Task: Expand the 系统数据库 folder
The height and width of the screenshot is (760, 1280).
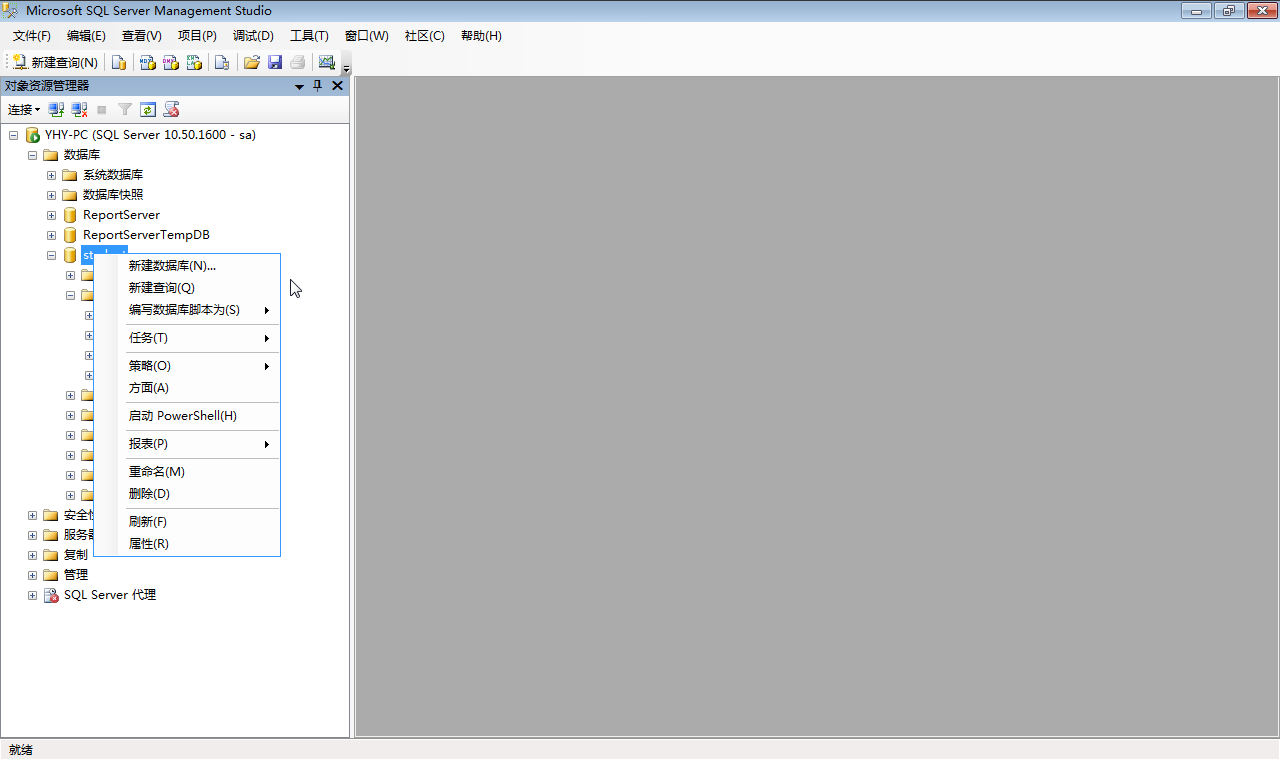Action: pyautogui.click(x=51, y=175)
